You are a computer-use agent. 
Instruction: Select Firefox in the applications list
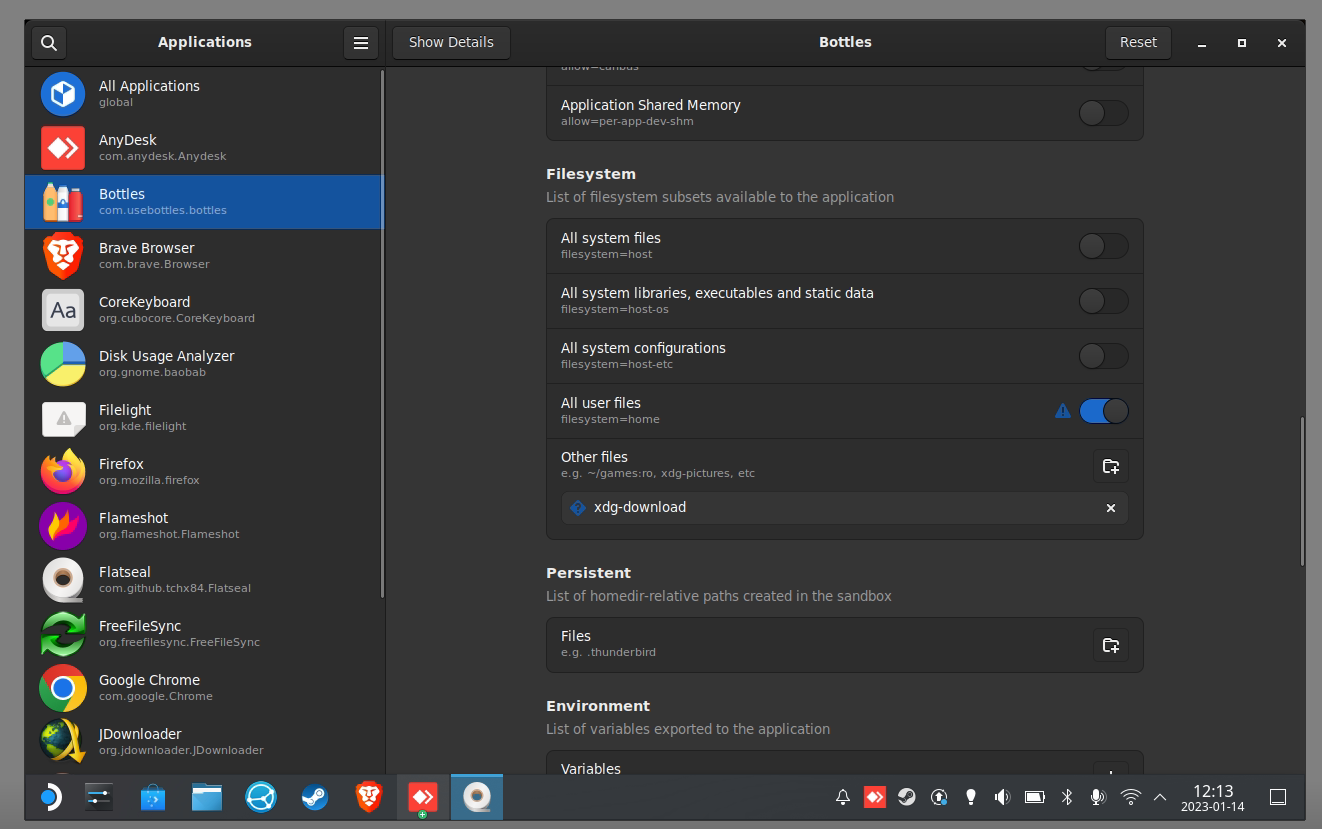click(x=204, y=472)
